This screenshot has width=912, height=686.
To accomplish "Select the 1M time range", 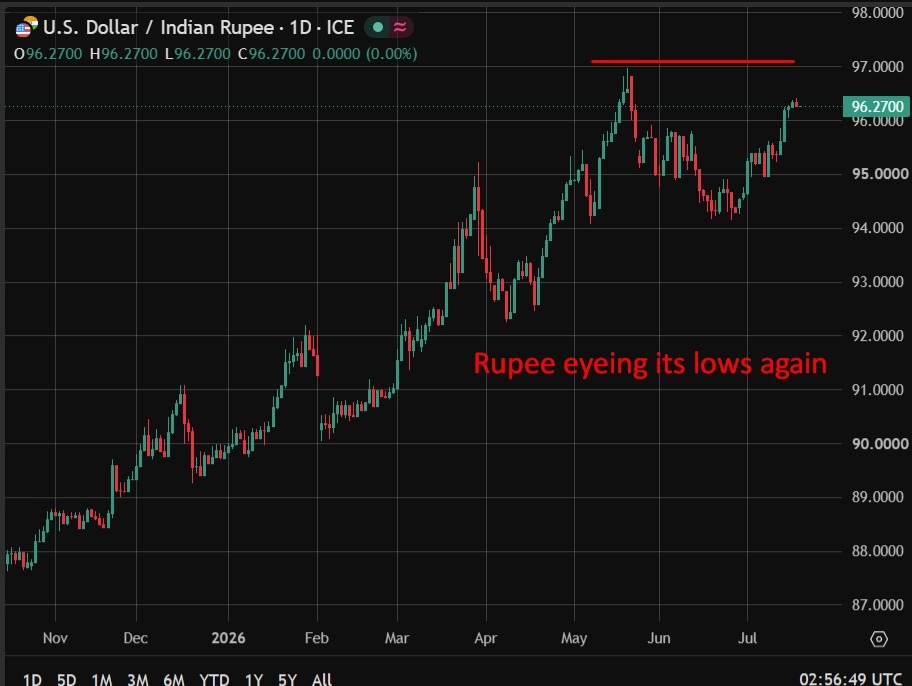I will tap(102, 679).
